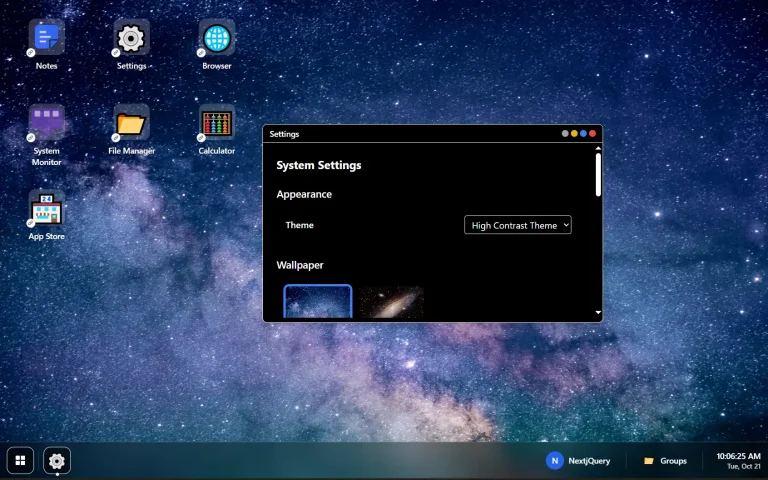The width and height of the screenshot is (768, 480).
Task: Click the scroll-down arrow in Settings
Action: [598, 312]
